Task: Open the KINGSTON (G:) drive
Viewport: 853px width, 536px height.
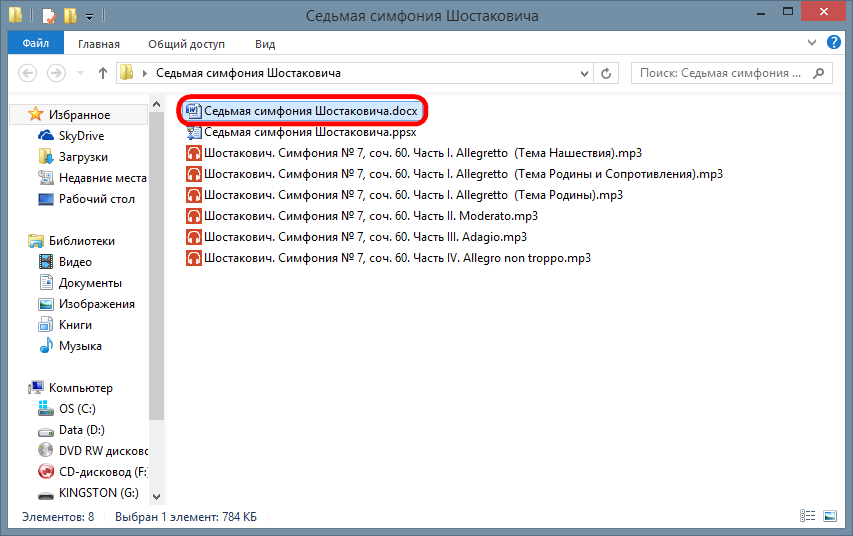Action: [x=98, y=493]
